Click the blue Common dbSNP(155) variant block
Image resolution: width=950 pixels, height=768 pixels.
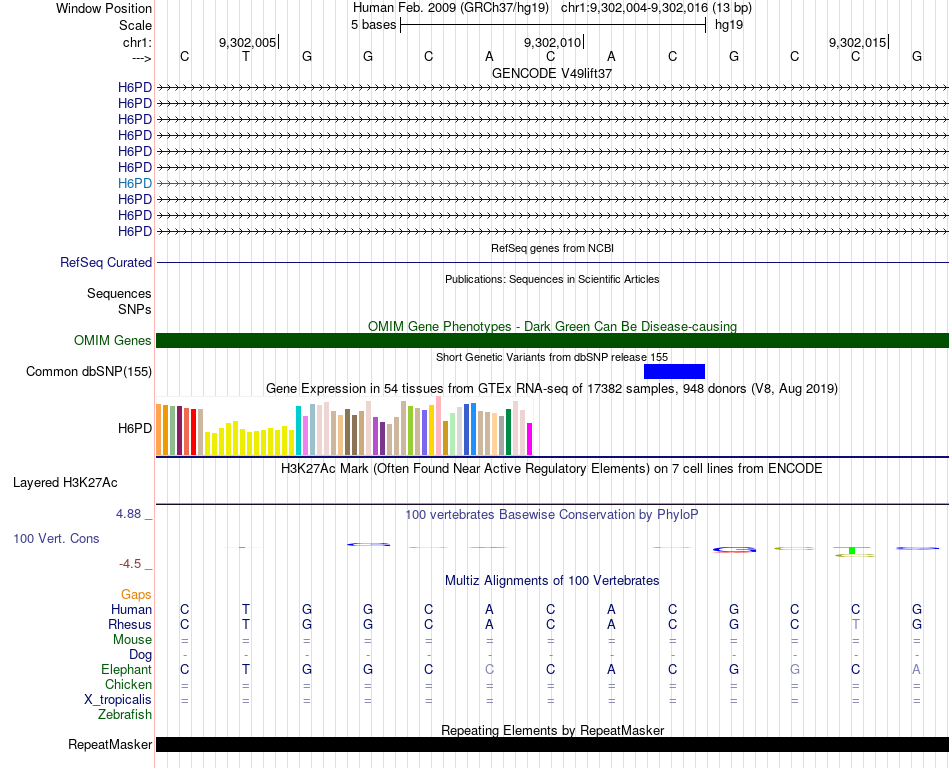pos(674,371)
